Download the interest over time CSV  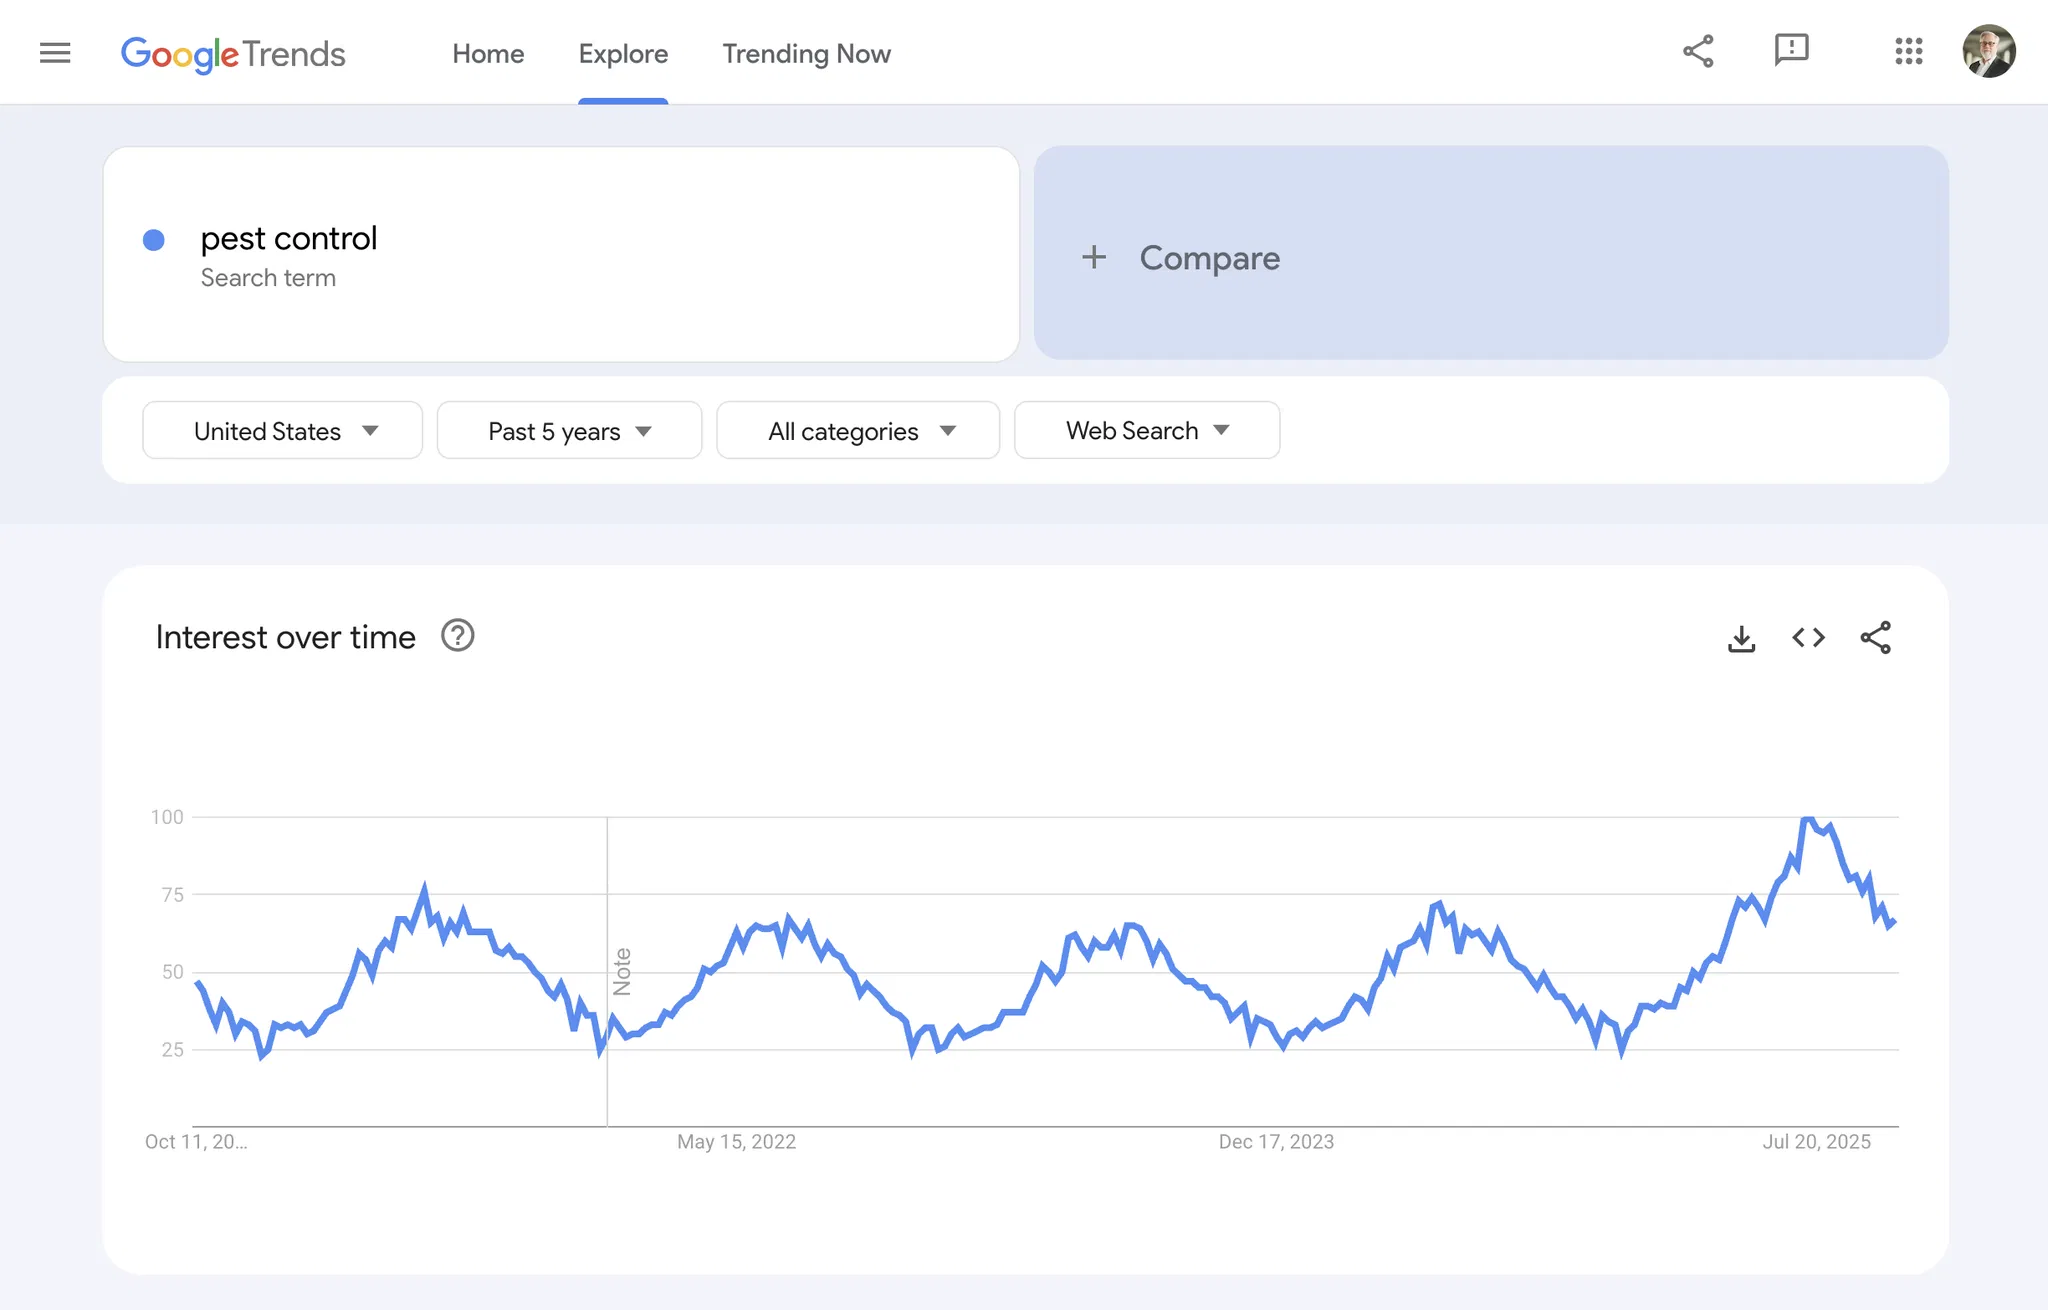(x=1741, y=638)
